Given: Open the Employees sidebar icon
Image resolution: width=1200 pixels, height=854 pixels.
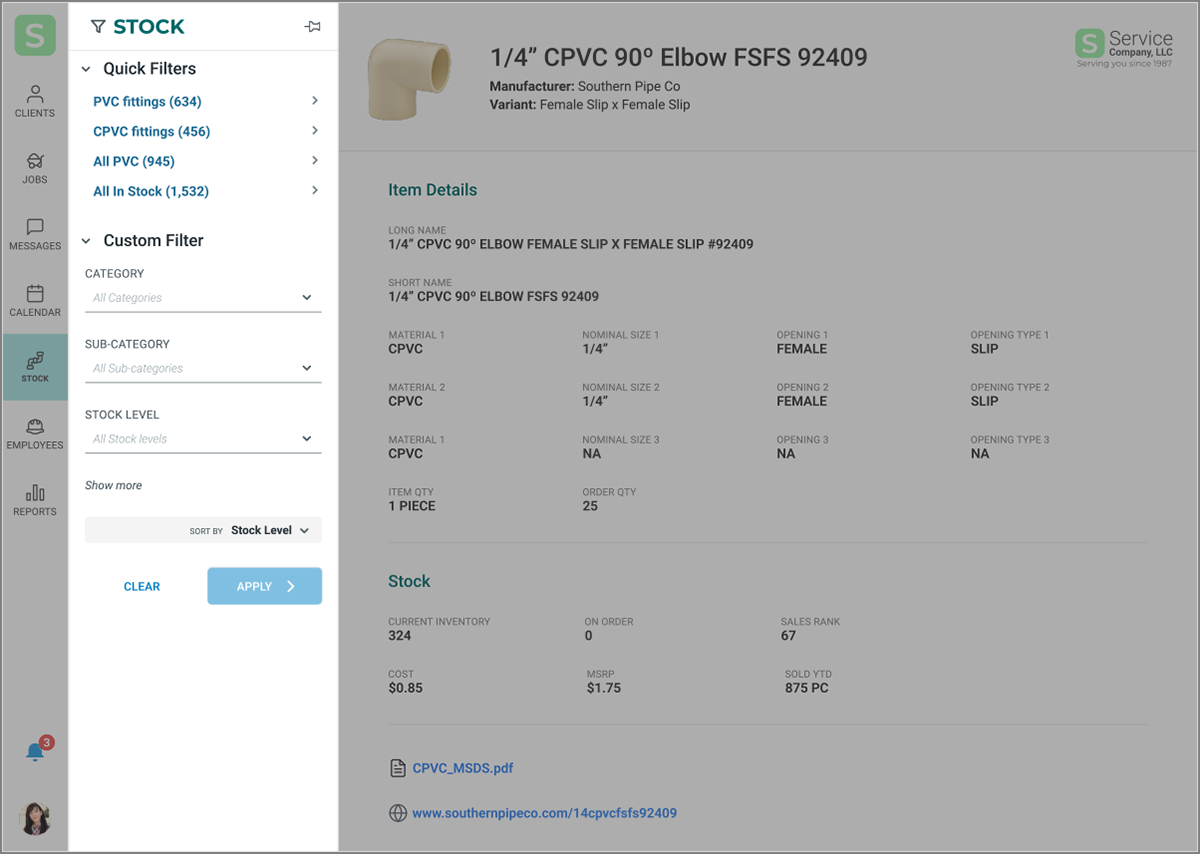Looking at the screenshot, I should [35, 433].
